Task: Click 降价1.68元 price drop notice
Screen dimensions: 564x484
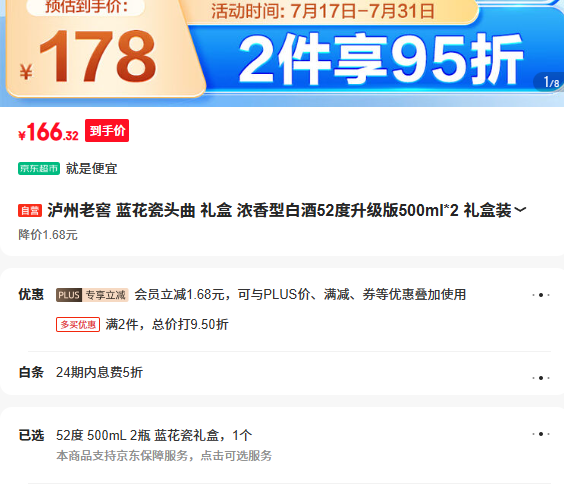Action: (48, 235)
